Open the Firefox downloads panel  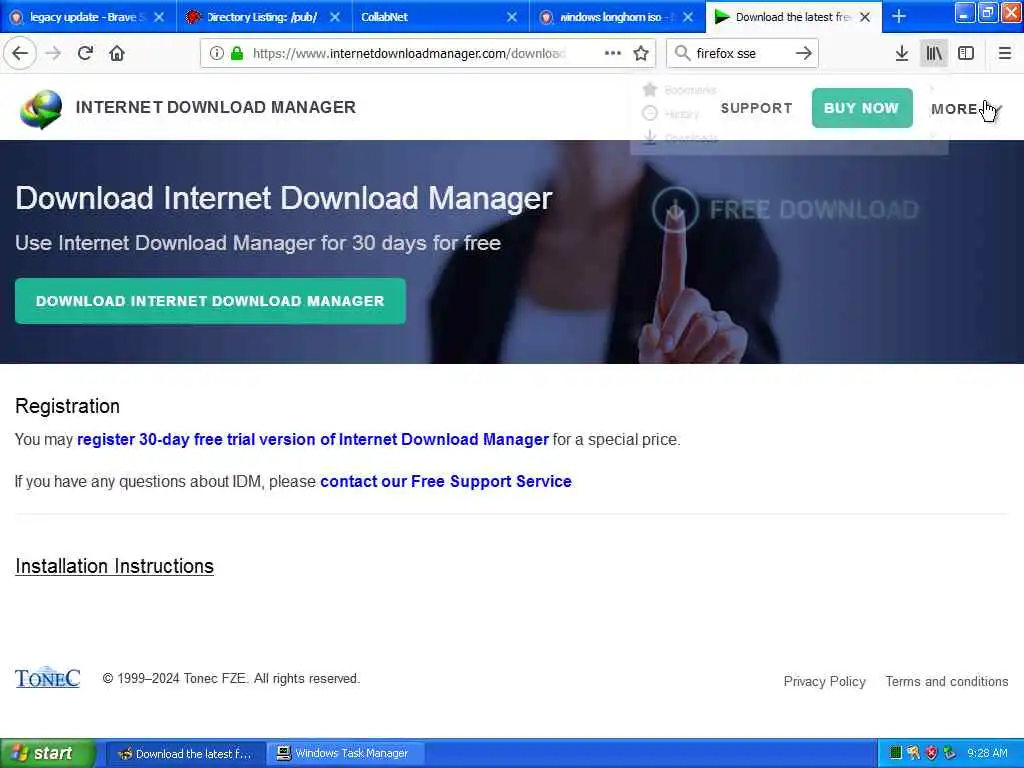(x=902, y=54)
